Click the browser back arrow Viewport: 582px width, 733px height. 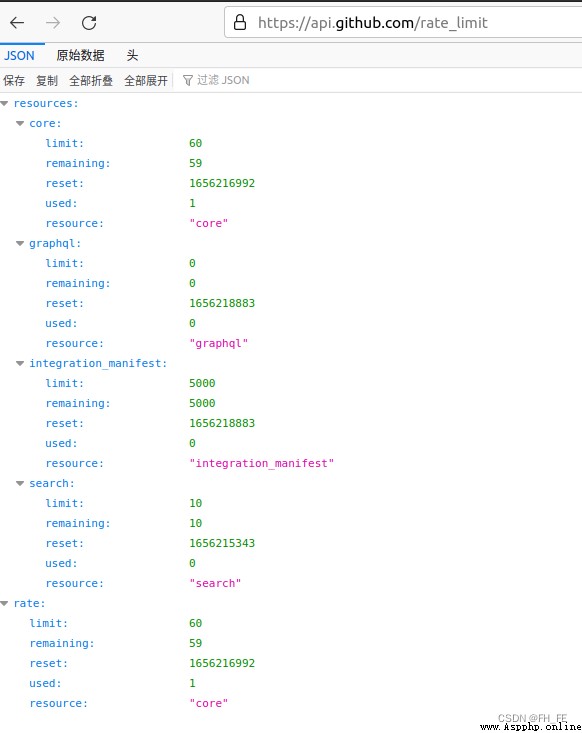pos(17,22)
